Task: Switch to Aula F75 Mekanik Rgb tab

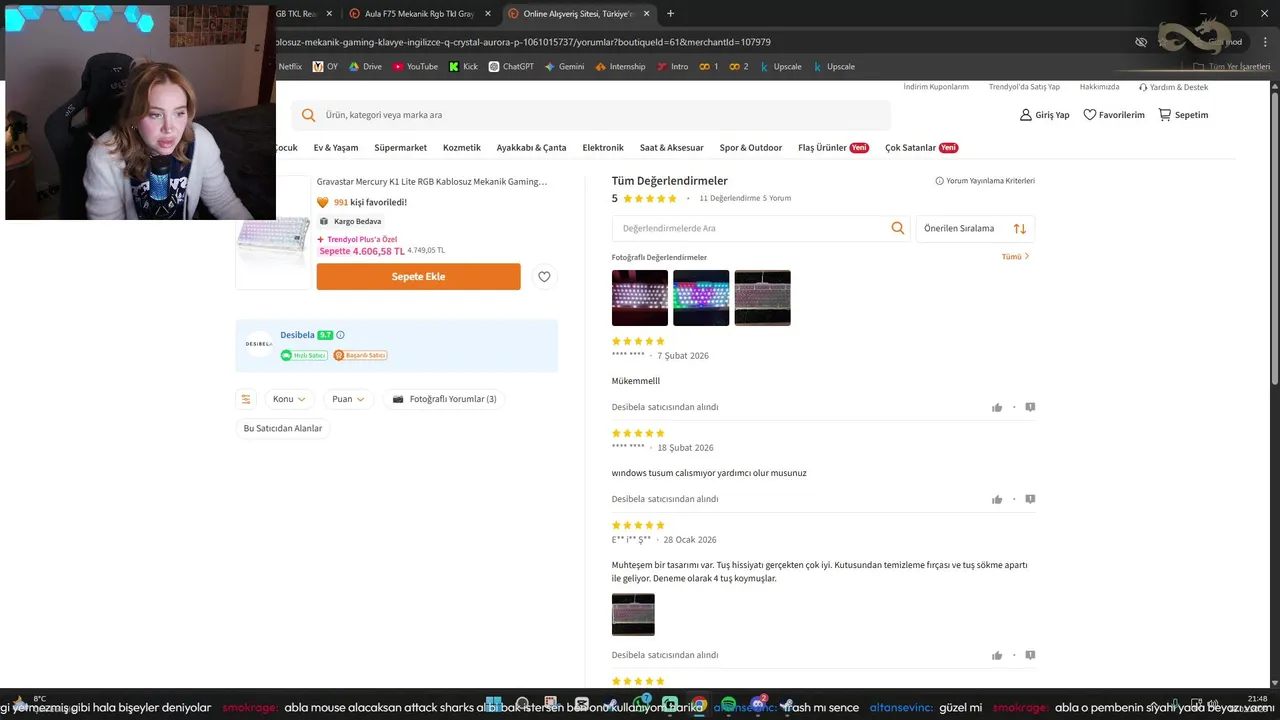Action: pyautogui.click(x=419, y=14)
